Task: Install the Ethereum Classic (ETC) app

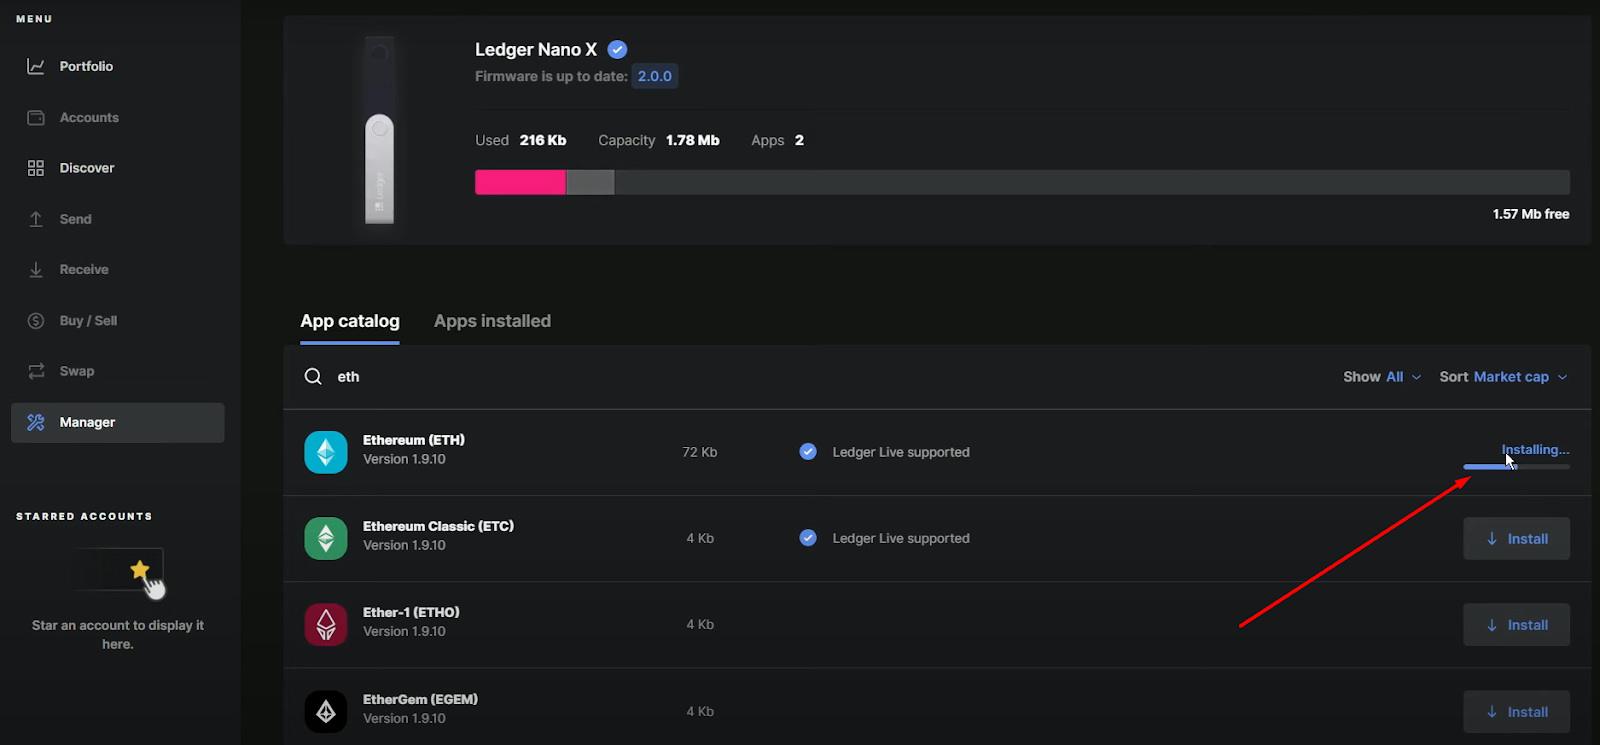Action: tap(1516, 539)
